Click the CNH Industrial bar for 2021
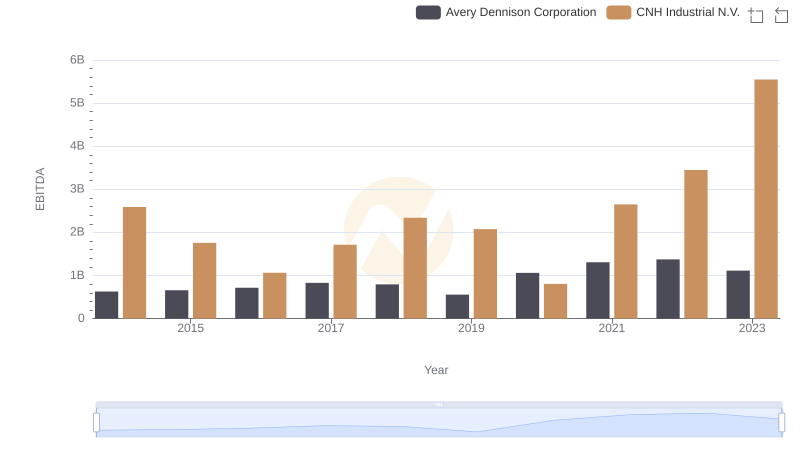Image resolution: width=800 pixels, height=461 pixels. click(626, 261)
